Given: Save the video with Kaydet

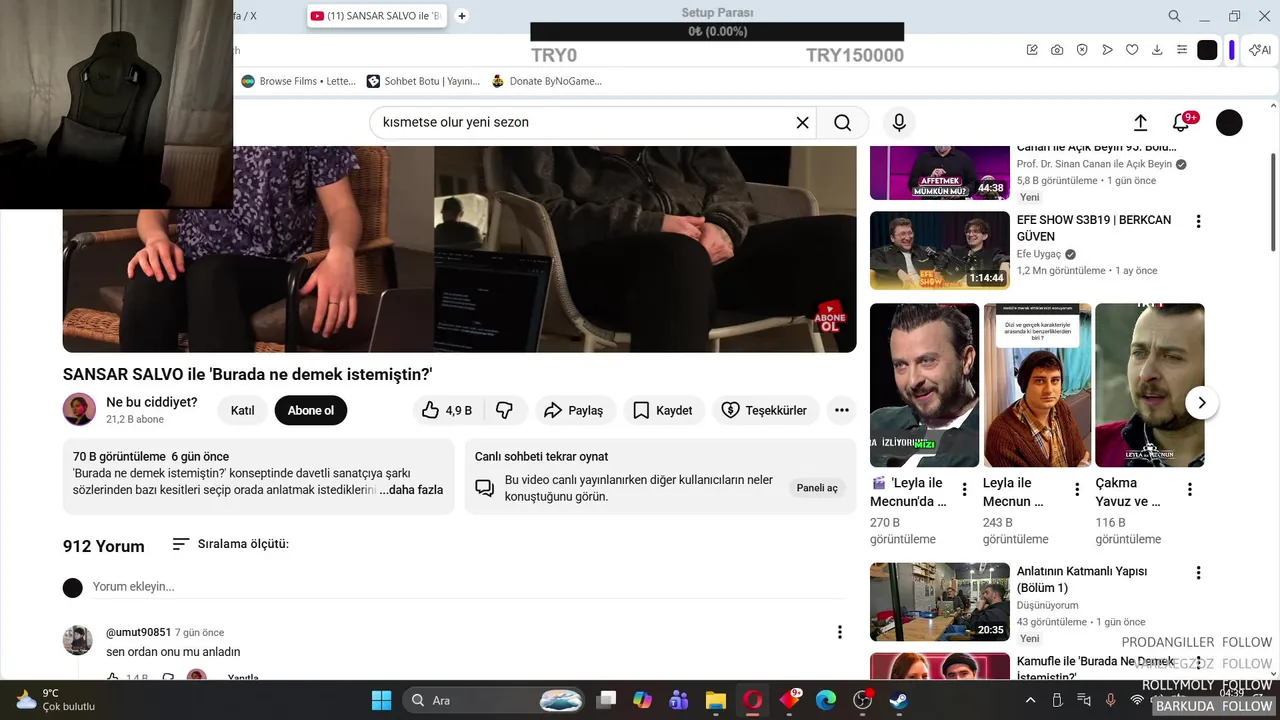Looking at the screenshot, I should point(664,410).
